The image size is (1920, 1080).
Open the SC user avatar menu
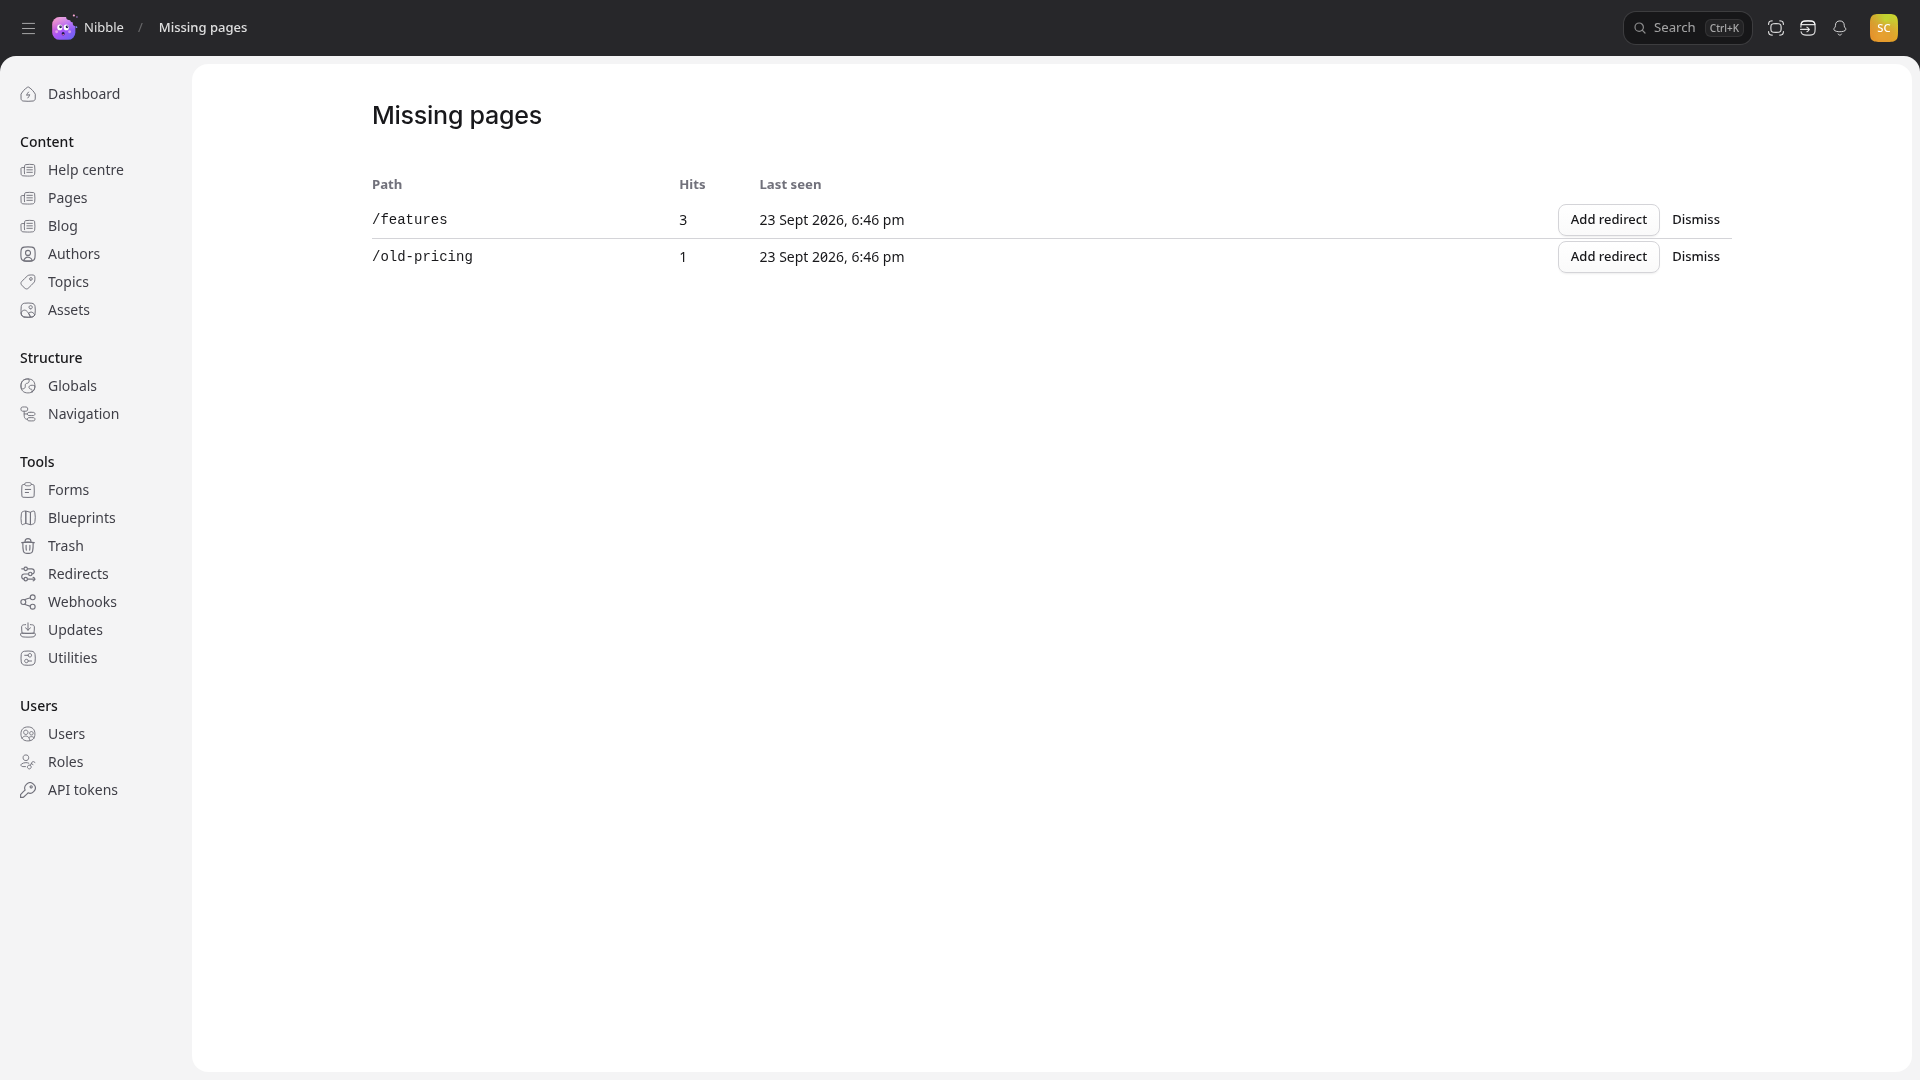click(x=1884, y=28)
